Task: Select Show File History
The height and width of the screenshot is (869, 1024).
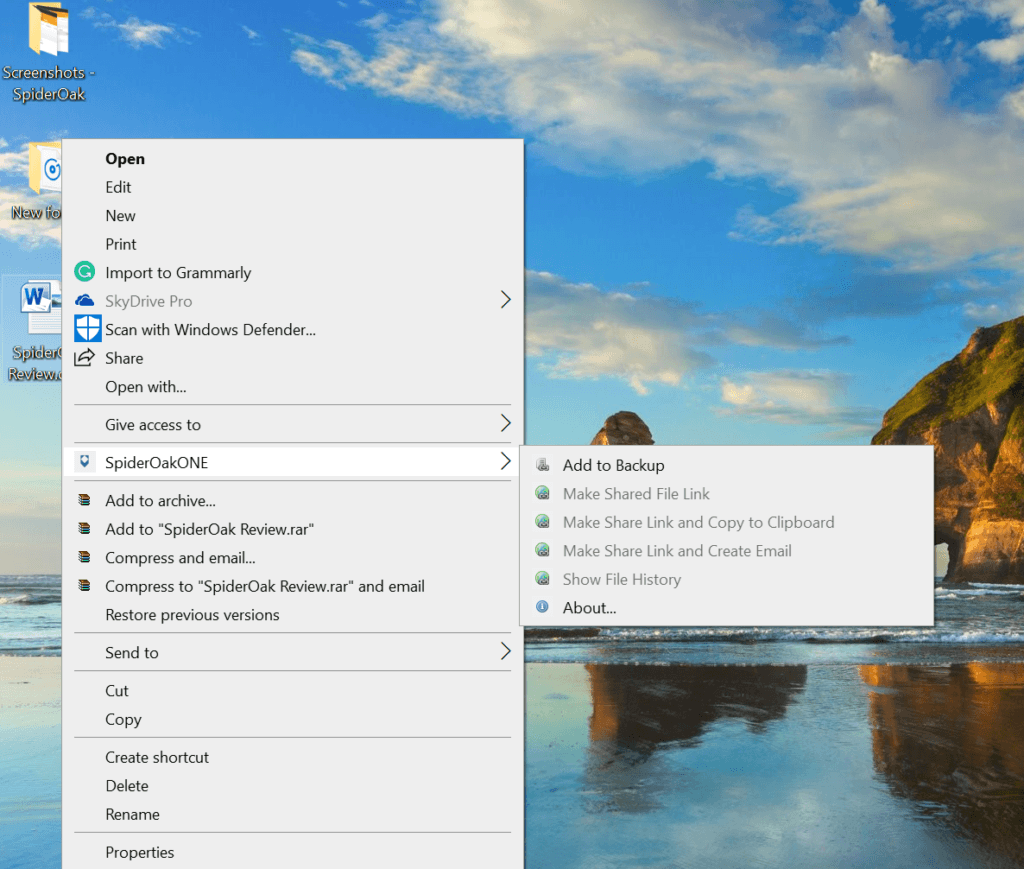Action: coord(726,579)
